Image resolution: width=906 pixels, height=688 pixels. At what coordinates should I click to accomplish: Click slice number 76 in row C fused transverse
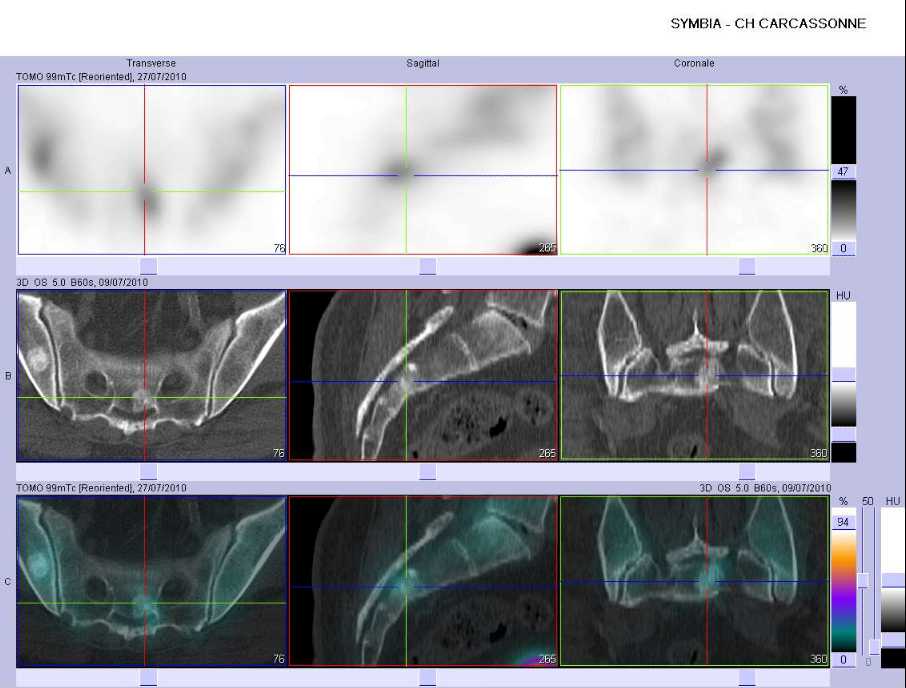(x=279, y=659)
